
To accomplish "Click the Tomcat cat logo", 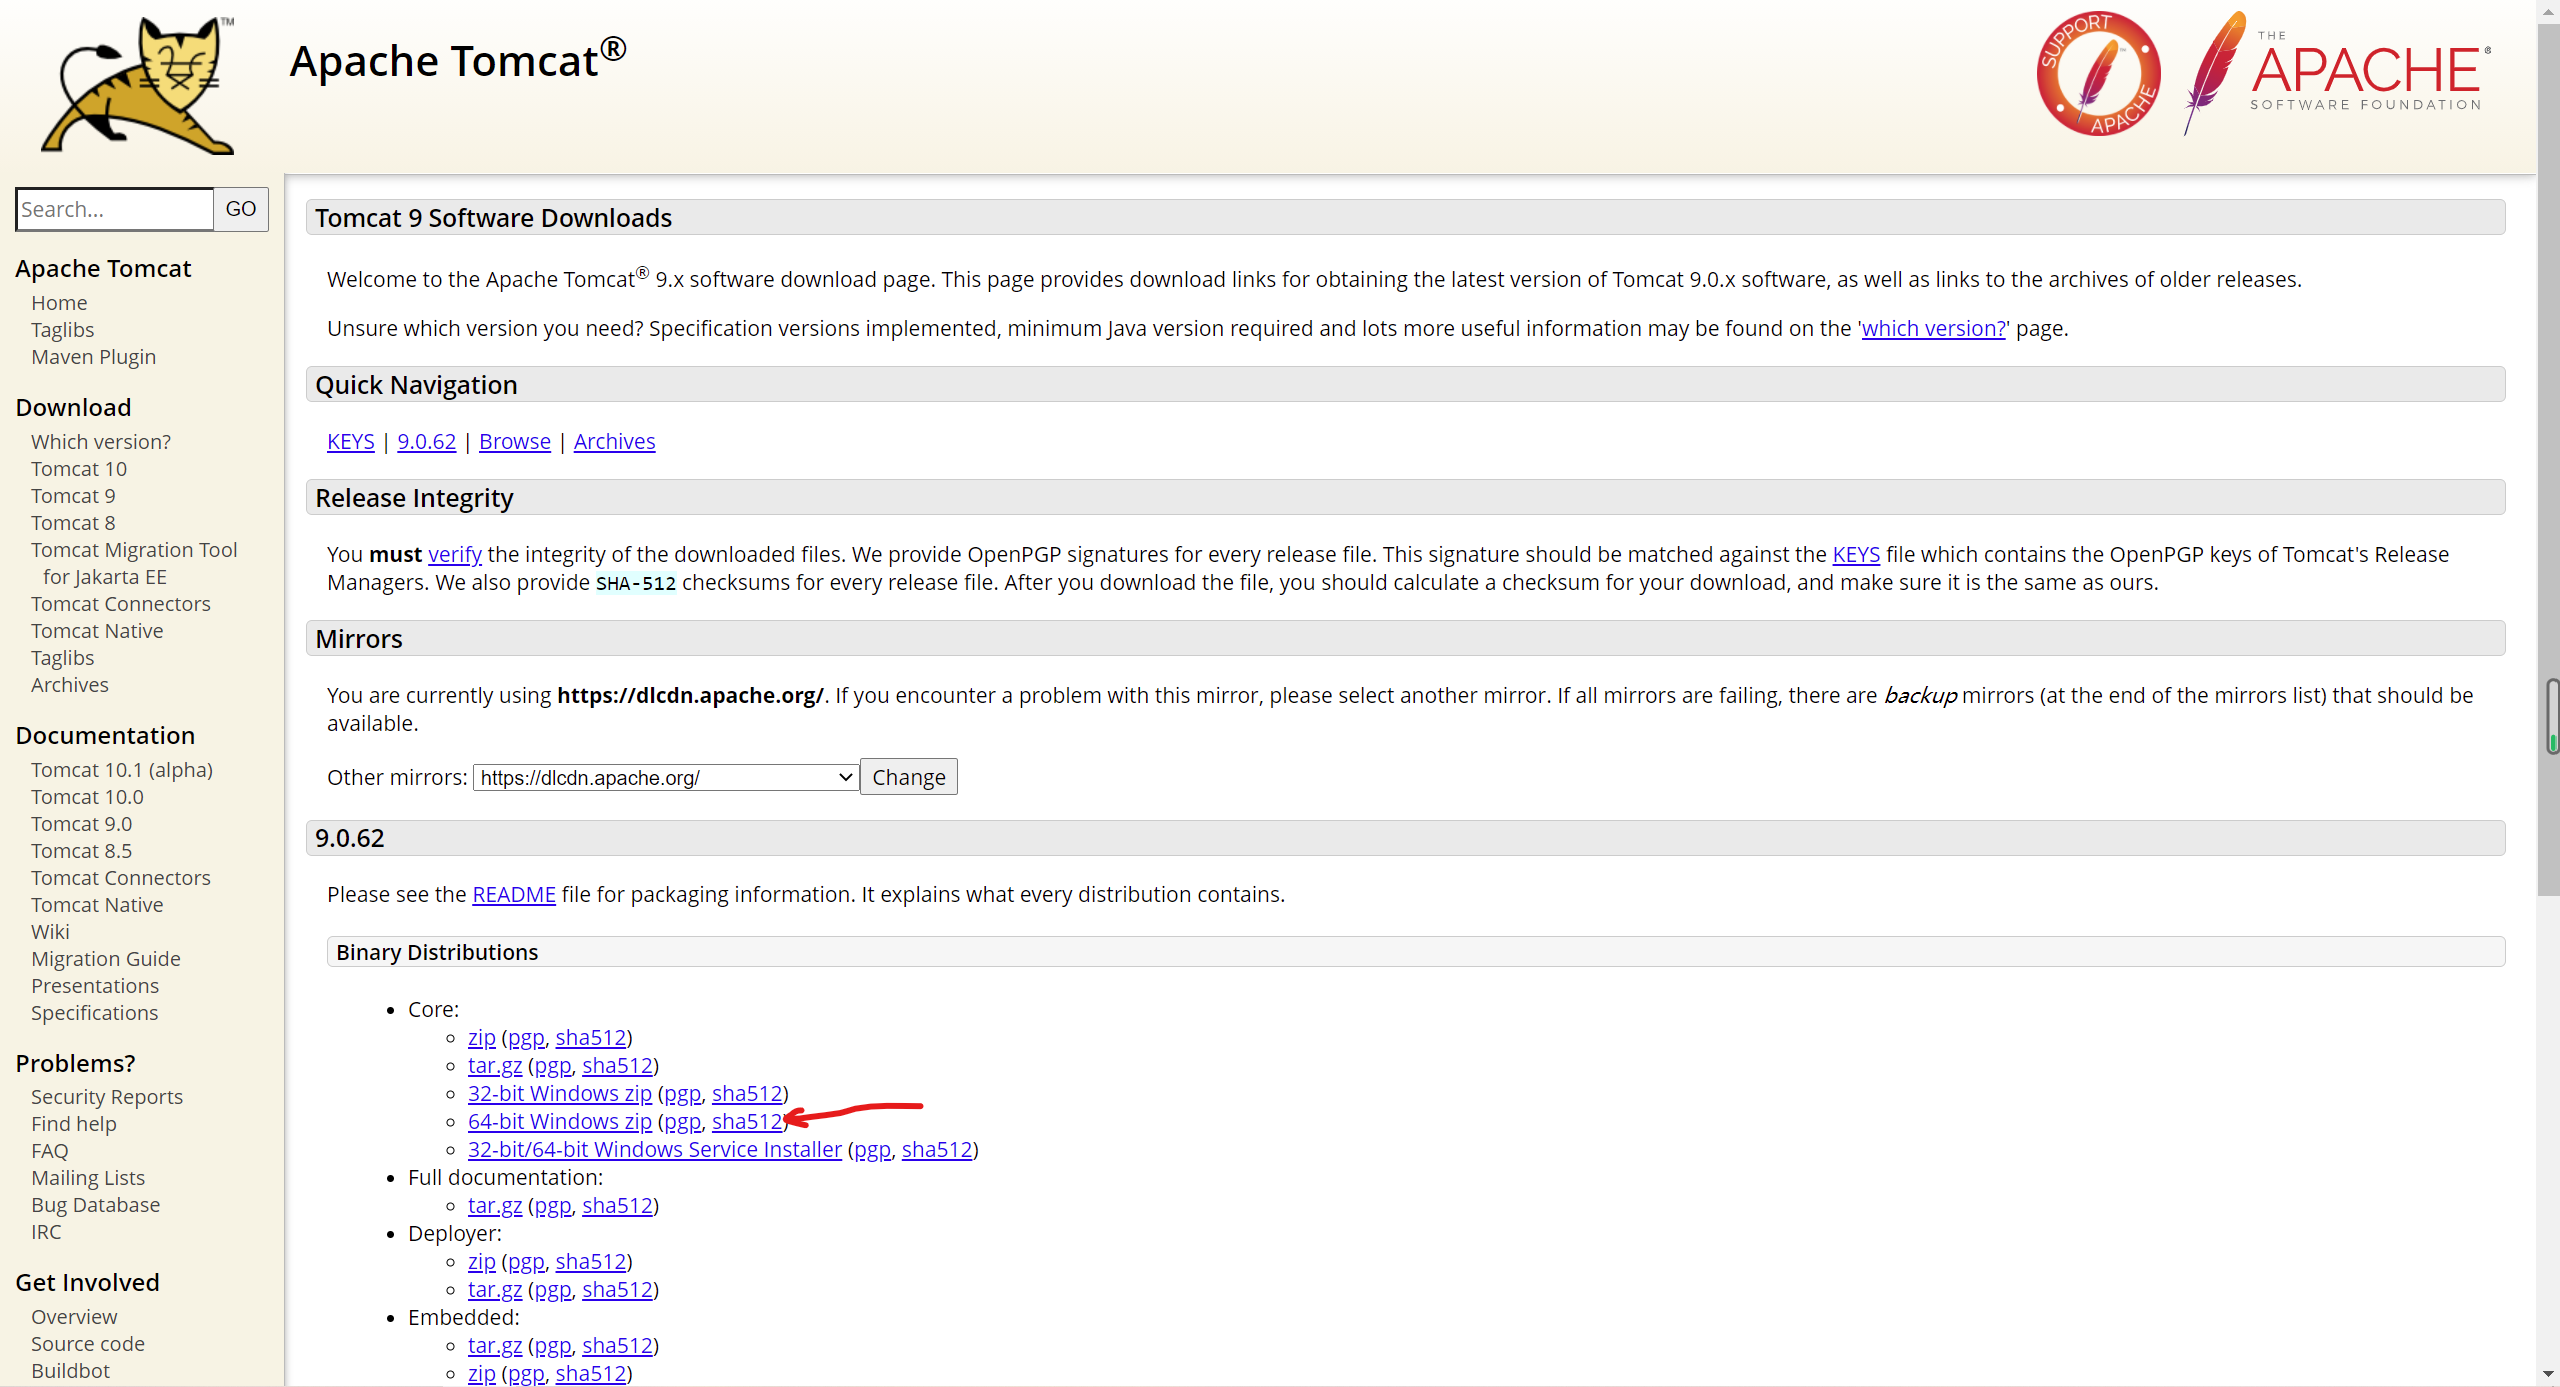I will 138,86.
